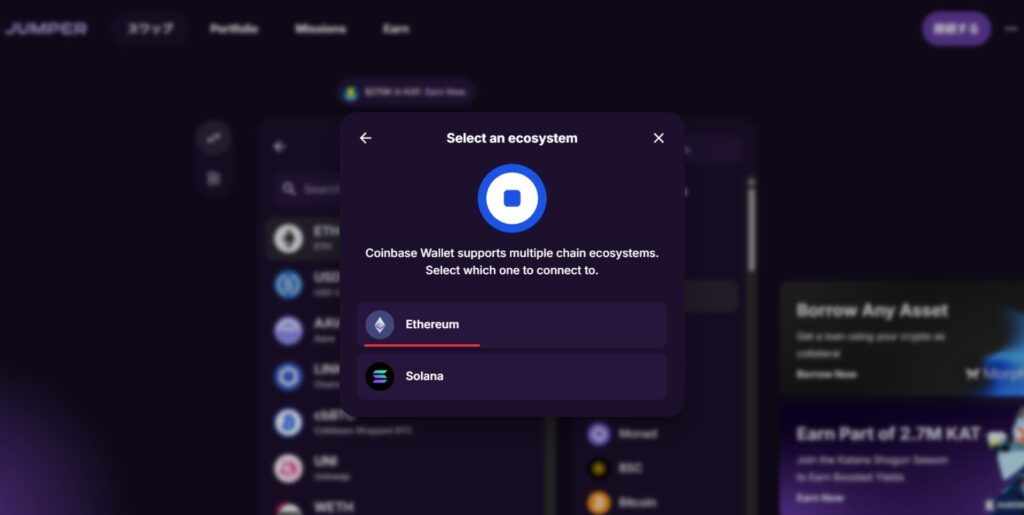Click the Ethereum diamond icon
The image size is (1024, 515).
click(380, 325)
